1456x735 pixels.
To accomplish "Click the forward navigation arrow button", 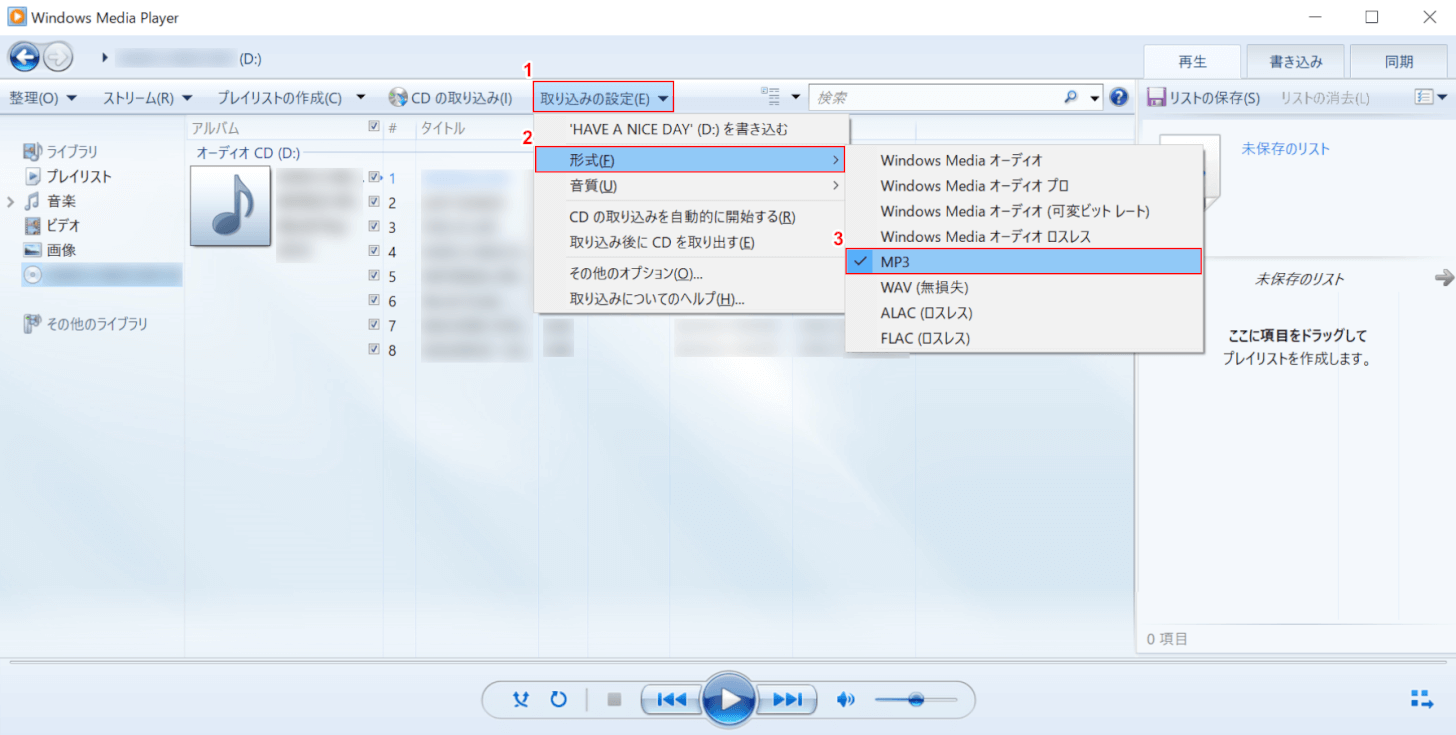I will 59,57.
